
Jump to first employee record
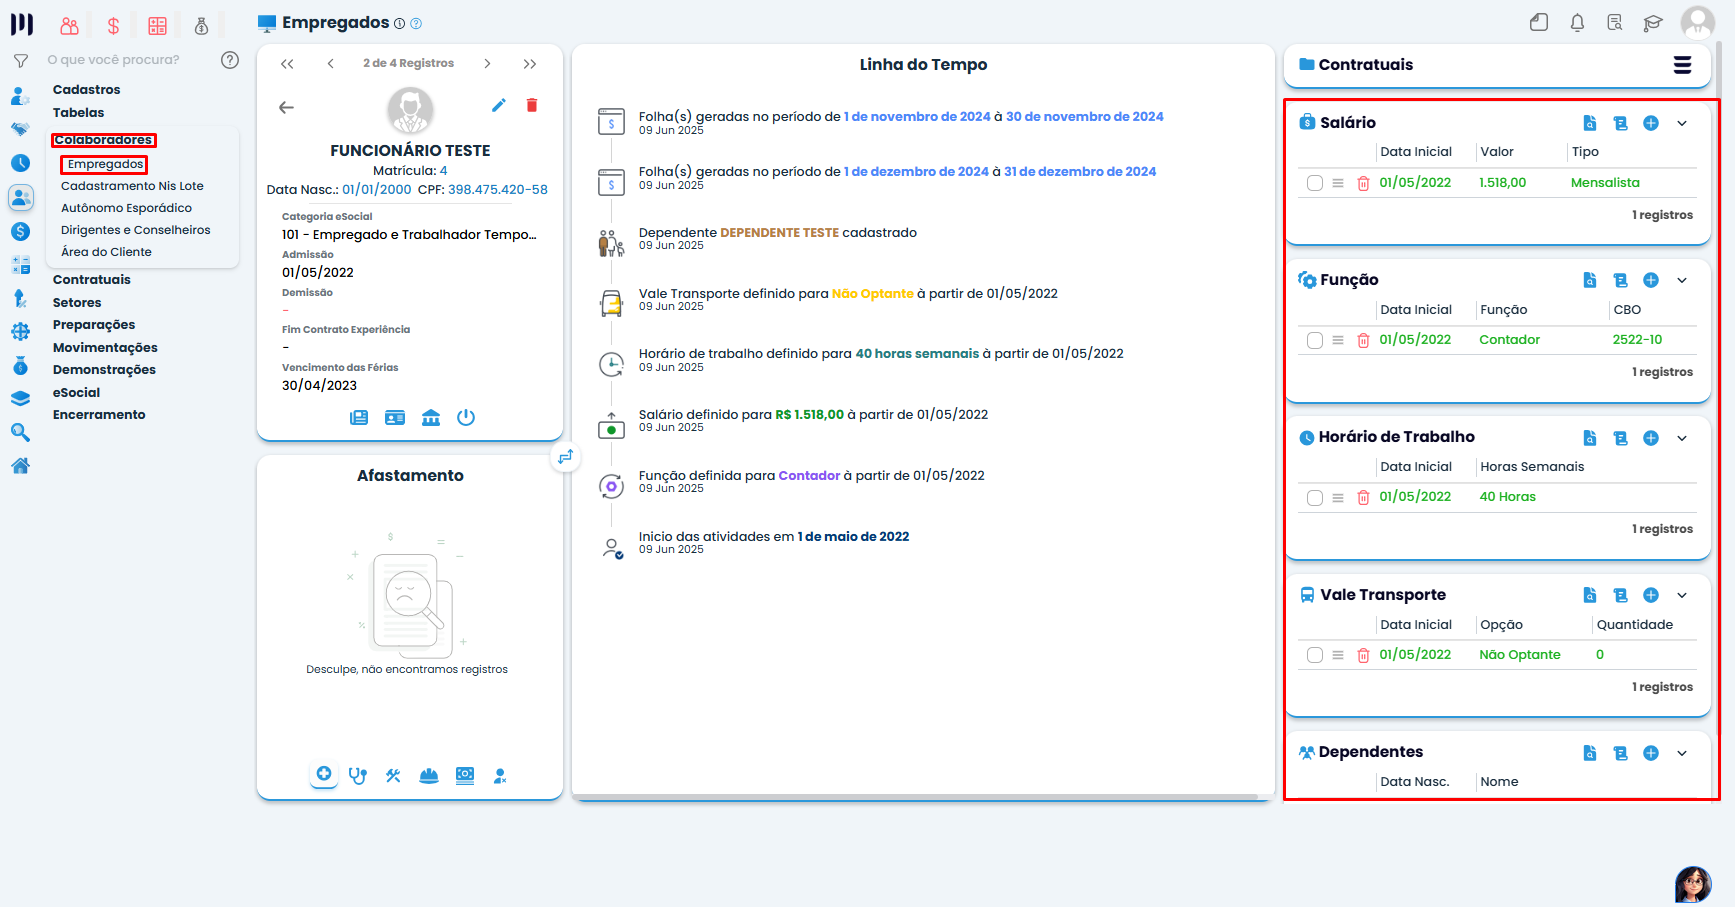pyautogui.click(x=287, y=63)
